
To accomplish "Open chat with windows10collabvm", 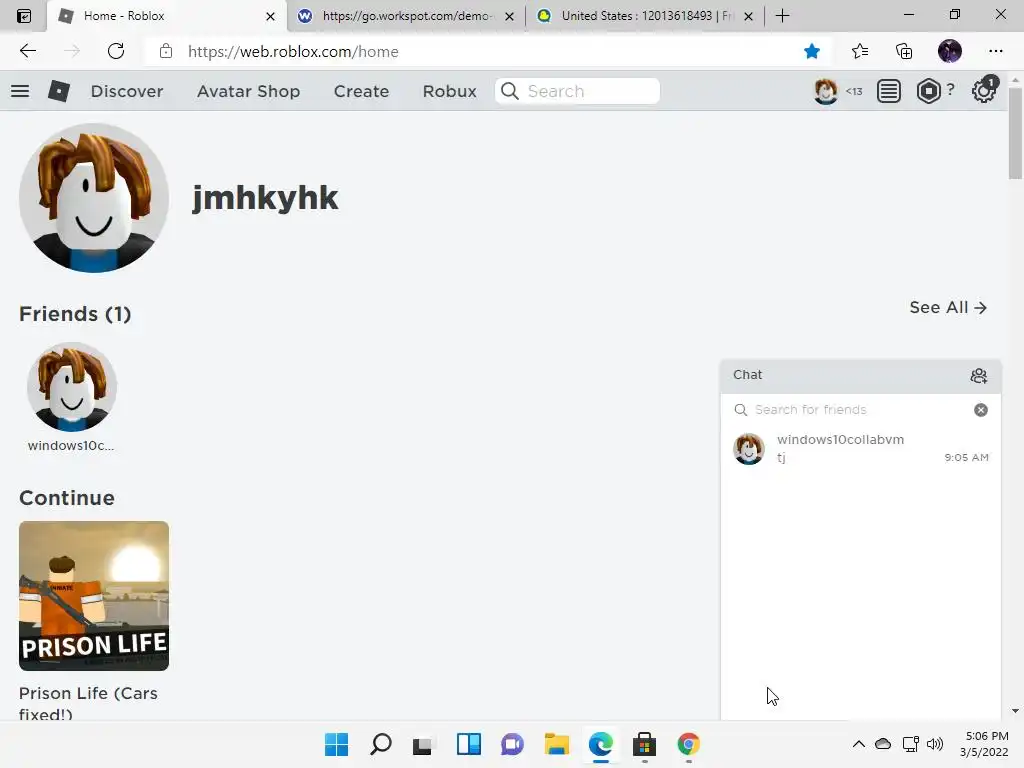I will pyautogui.click(x=861, y=449).
